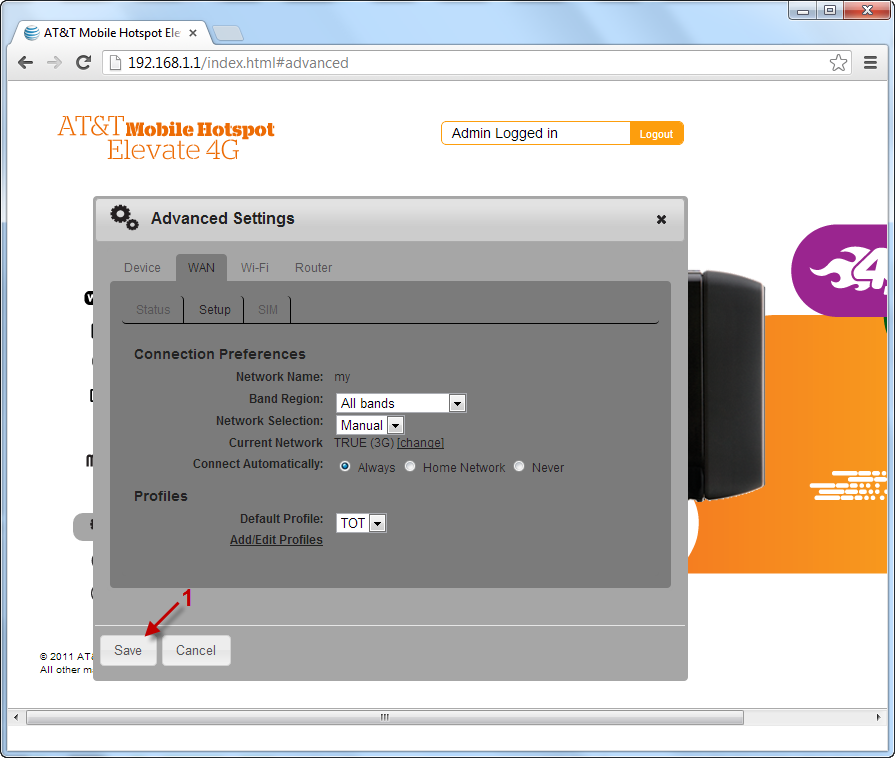Viewport: 895px width, 758px height.
Task: Click the gears icon beside Advanced Settings
Action: (x=124, y=217)
